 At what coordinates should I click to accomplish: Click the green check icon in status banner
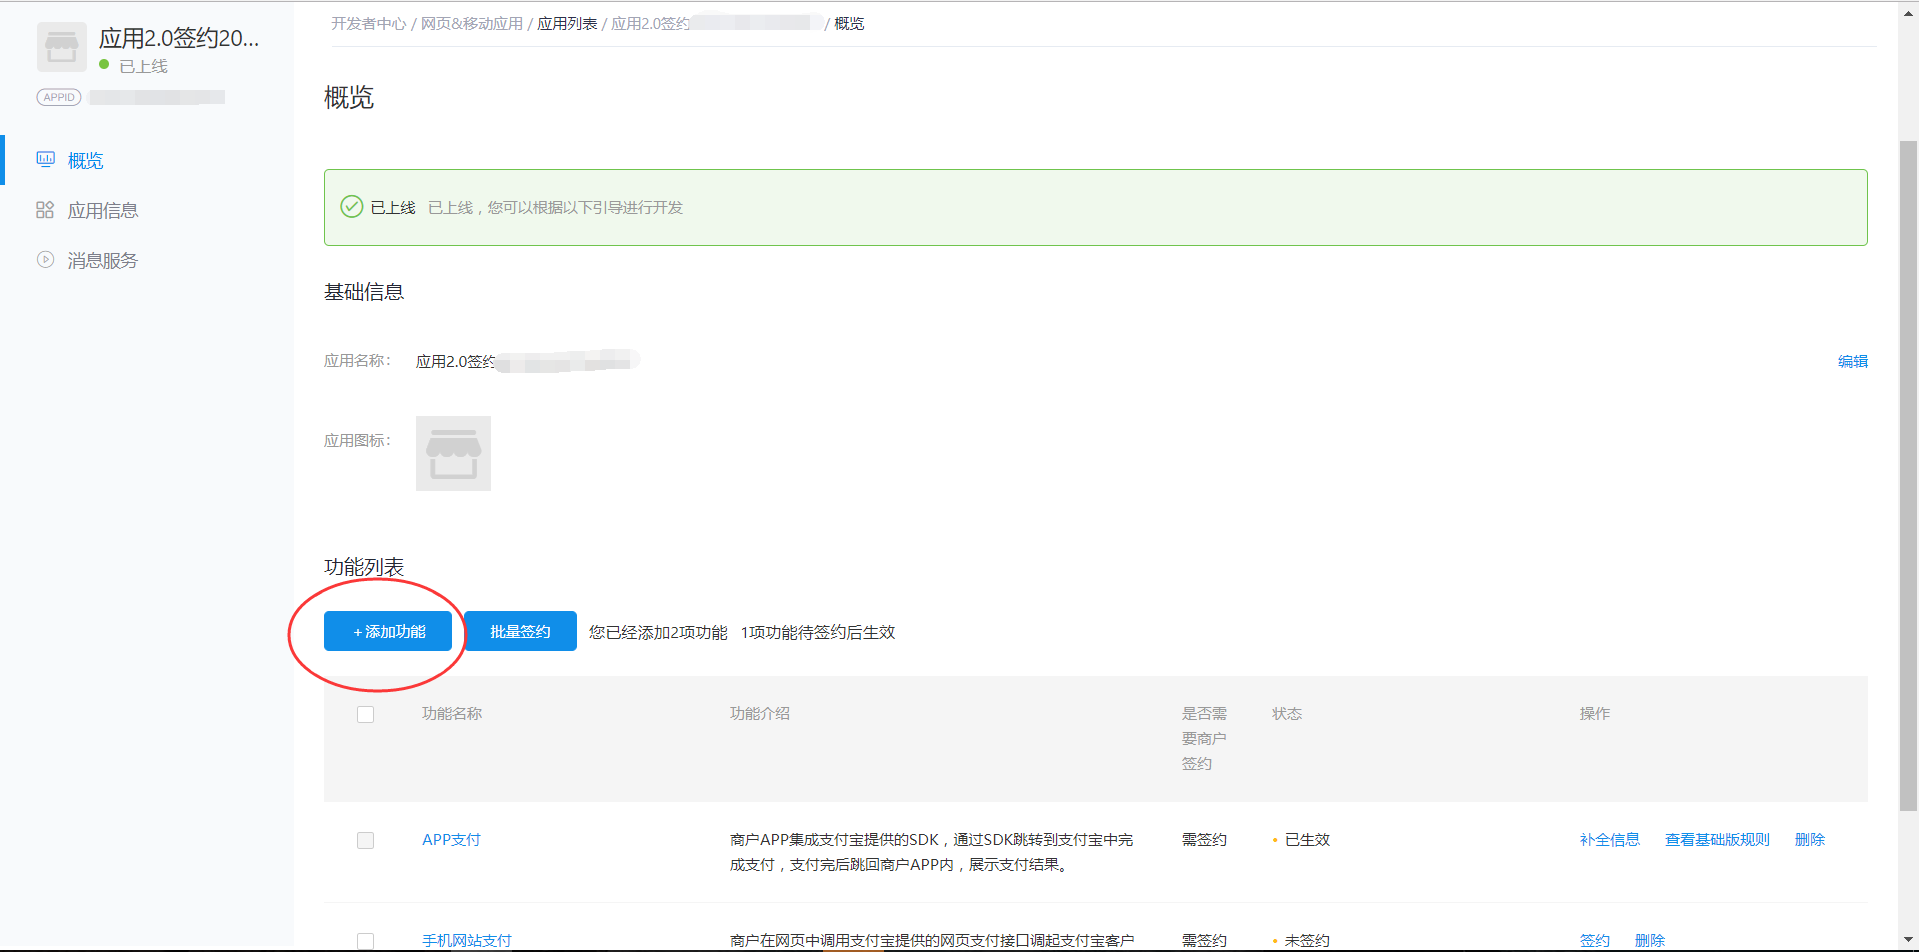point(352,207)
